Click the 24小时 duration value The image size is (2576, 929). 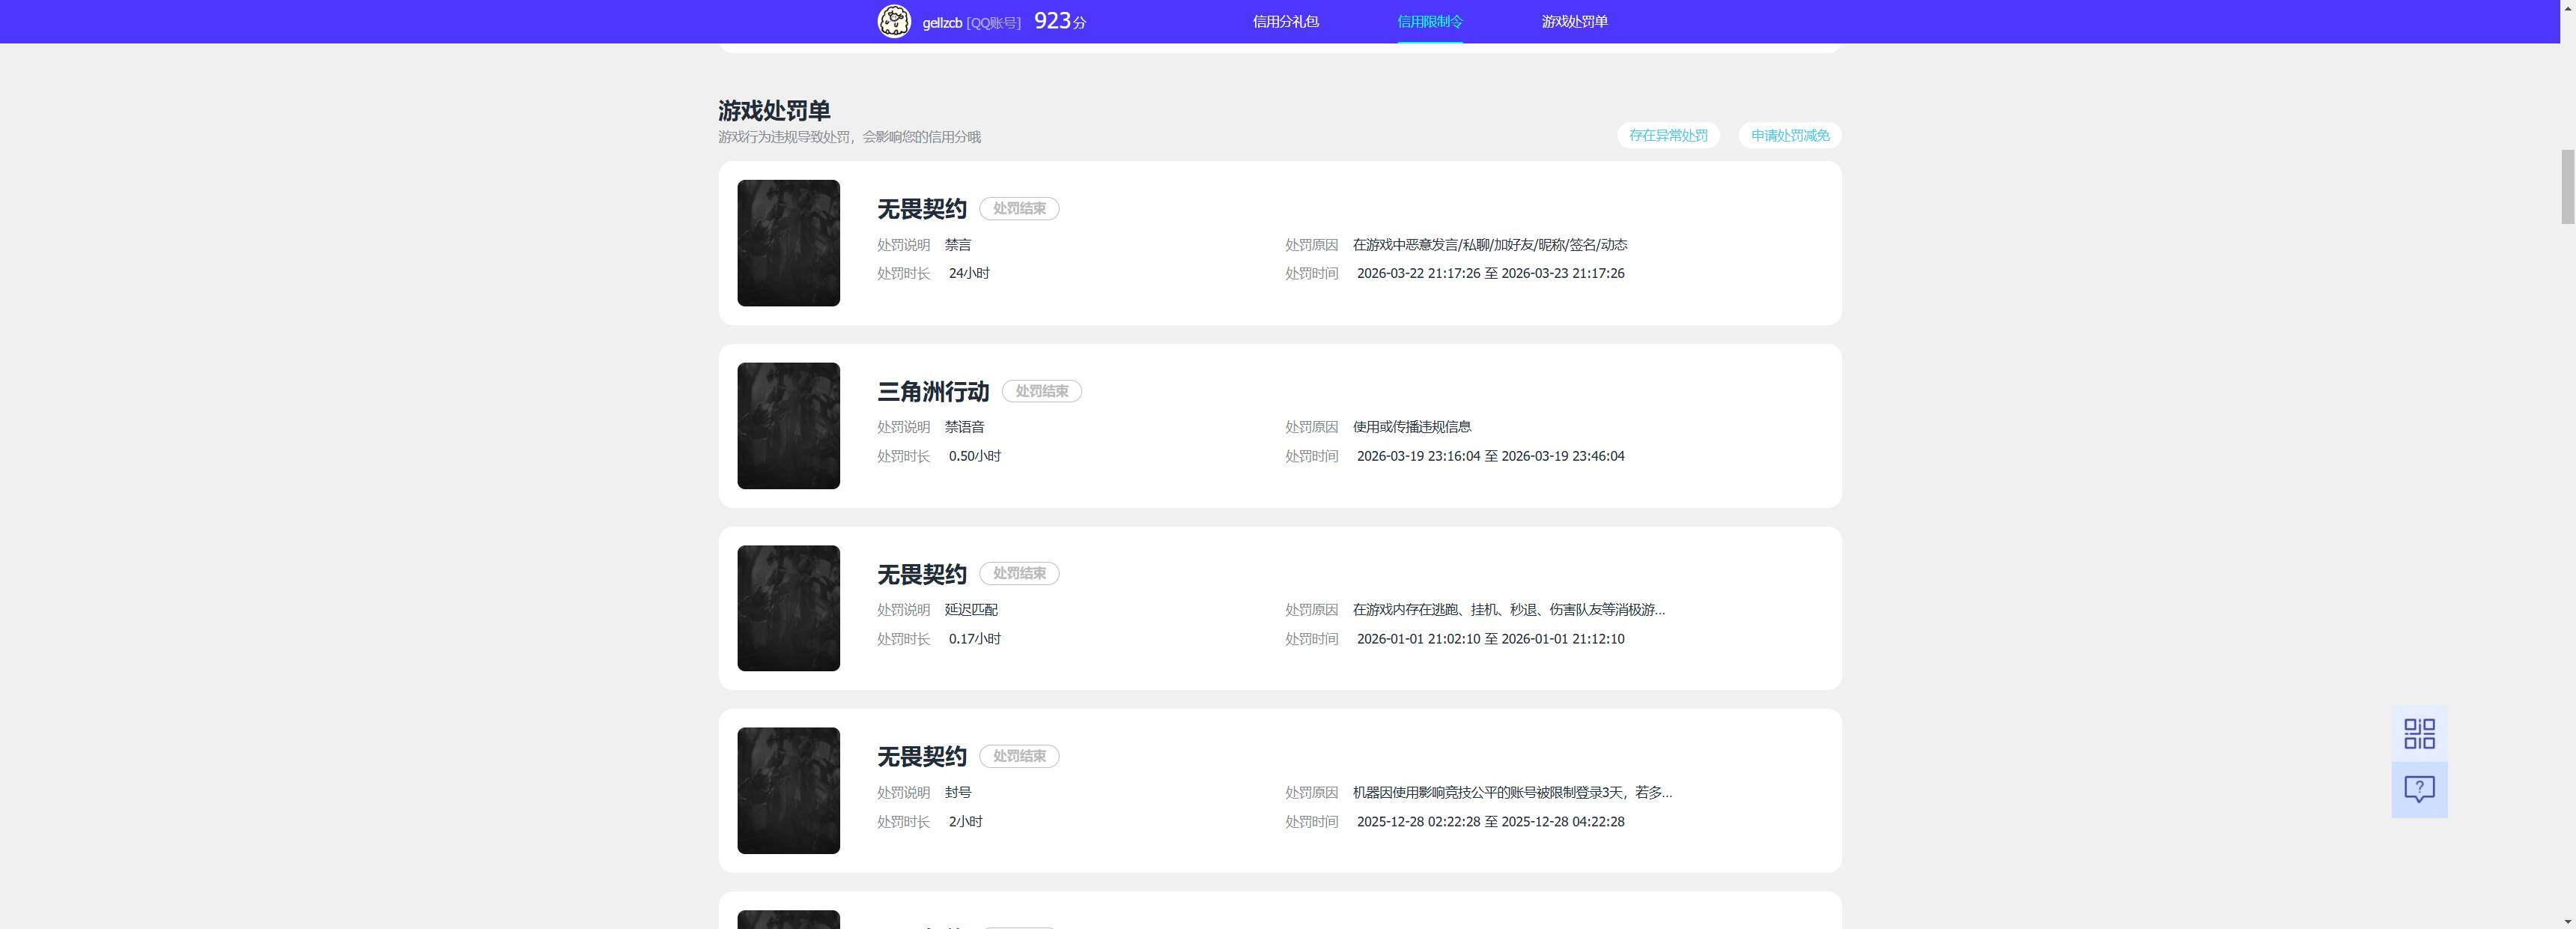969,273
